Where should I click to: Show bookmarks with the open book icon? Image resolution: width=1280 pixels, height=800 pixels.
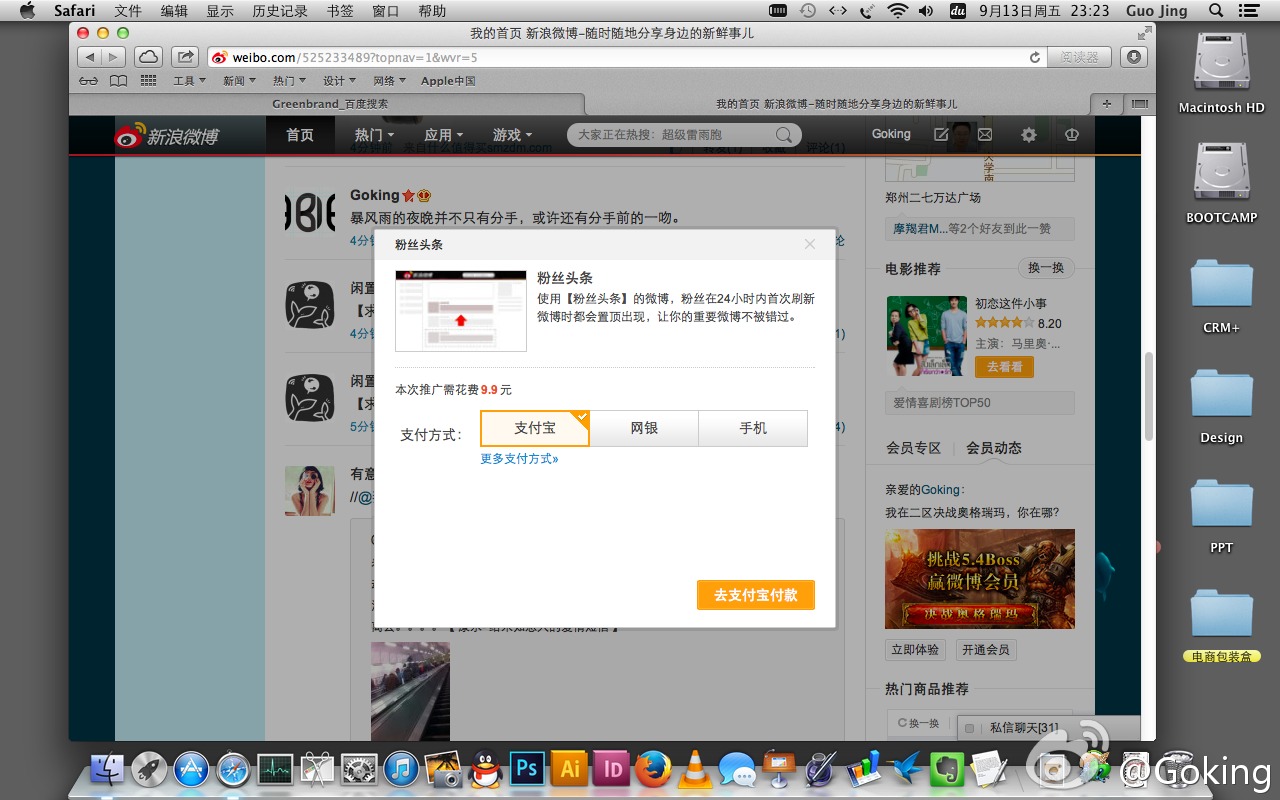click(x=118, y=81)
